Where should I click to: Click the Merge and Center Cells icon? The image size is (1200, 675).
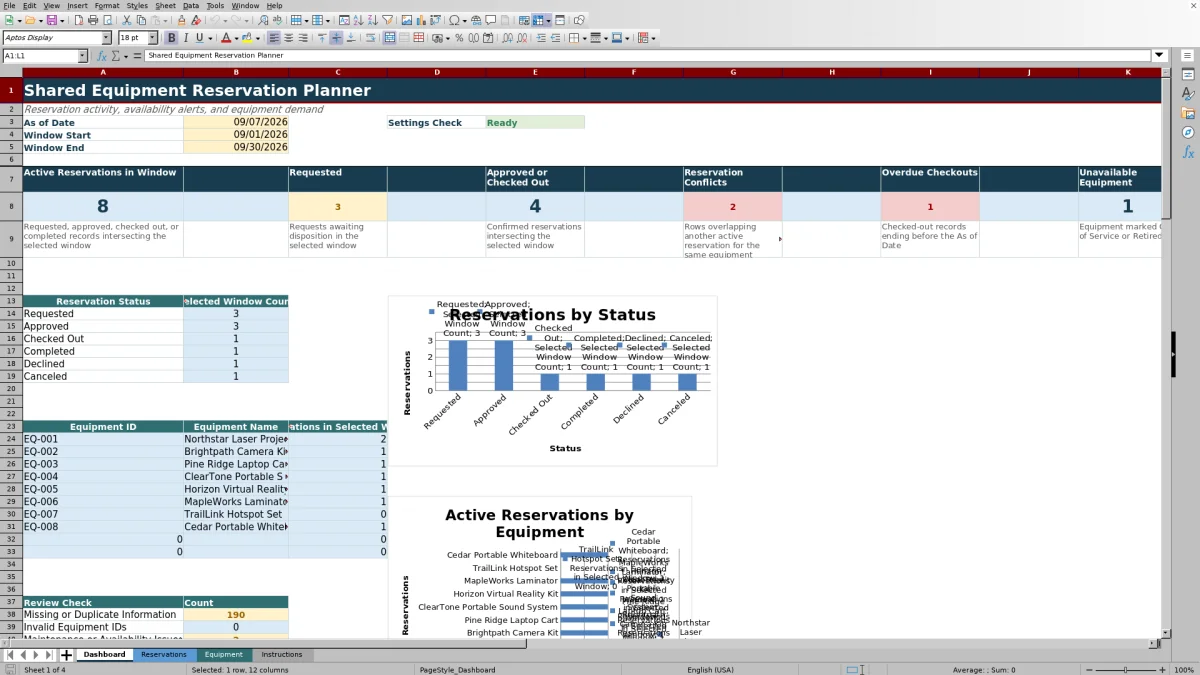(390, 38)
